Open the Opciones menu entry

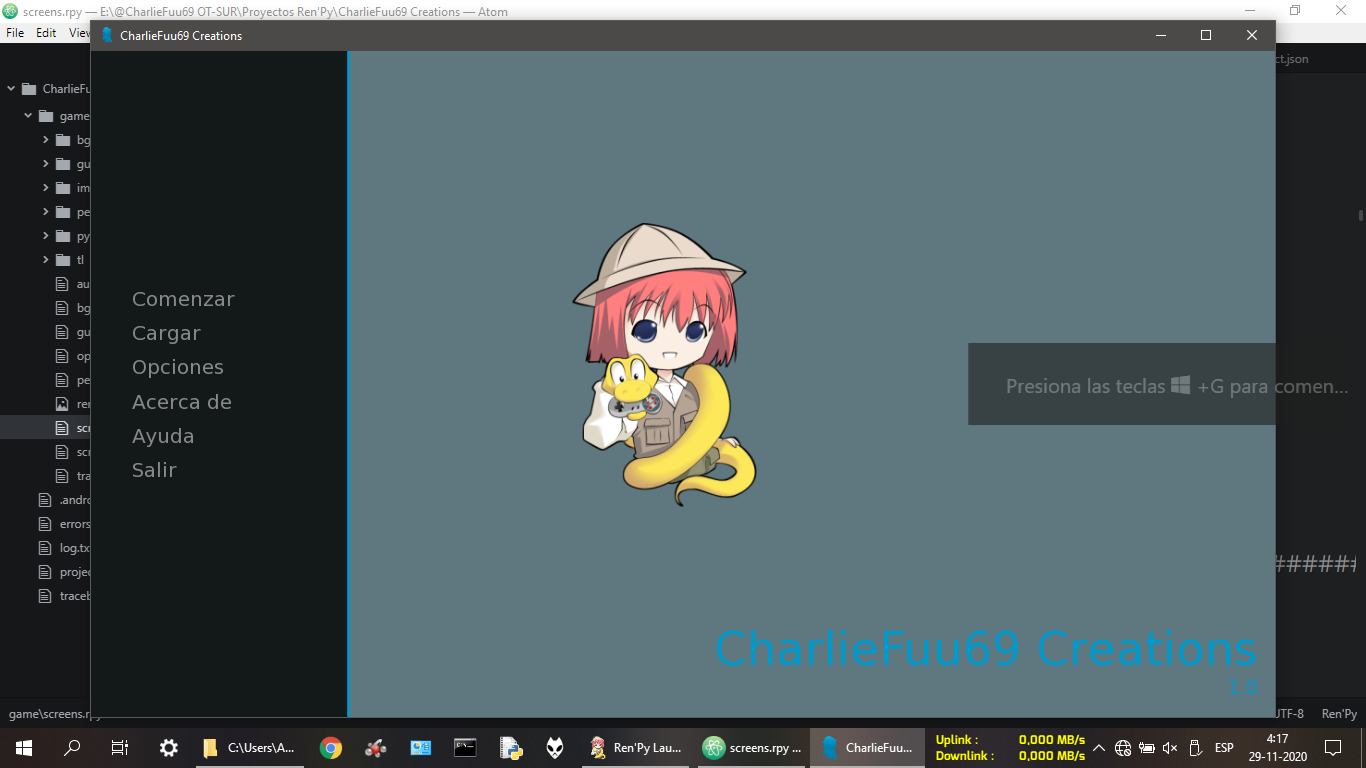[177, 367]
